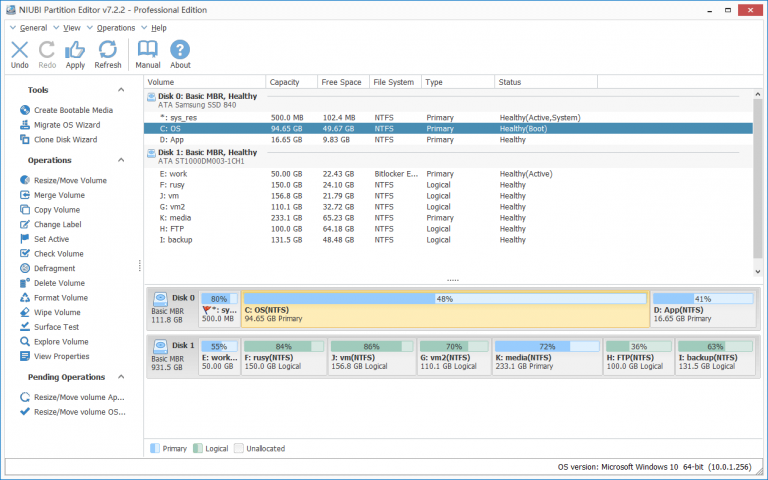The width and height of the screenshot is (768, 480).
Task: Collapse the Operations section
Action: click(121, 160)
